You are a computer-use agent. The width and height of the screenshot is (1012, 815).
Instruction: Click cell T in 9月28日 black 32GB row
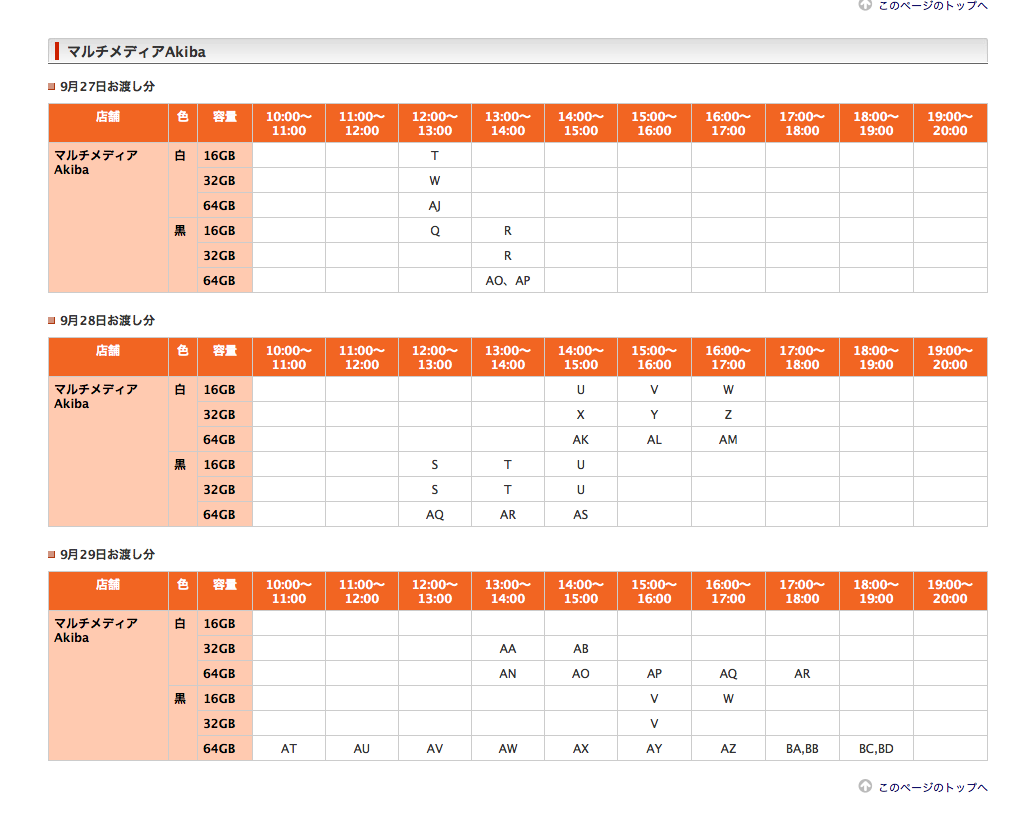(508, 490)
